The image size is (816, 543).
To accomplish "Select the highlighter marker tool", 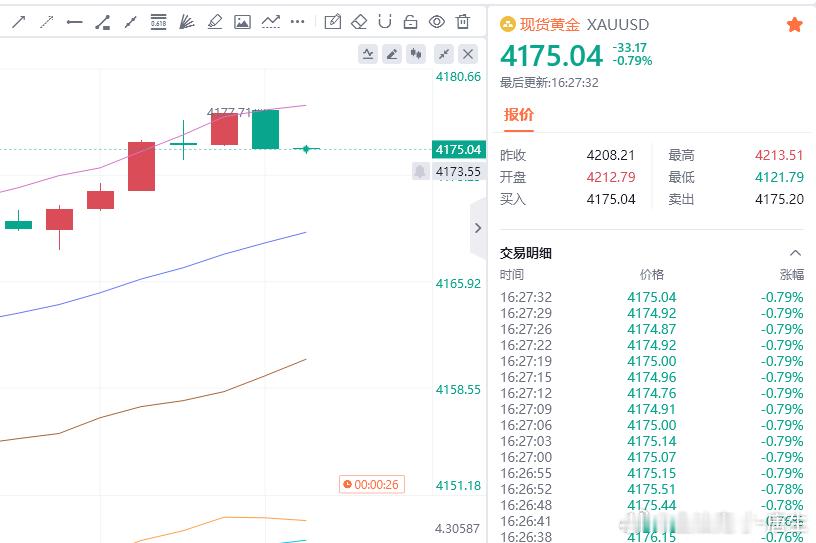I will [214, 22].
